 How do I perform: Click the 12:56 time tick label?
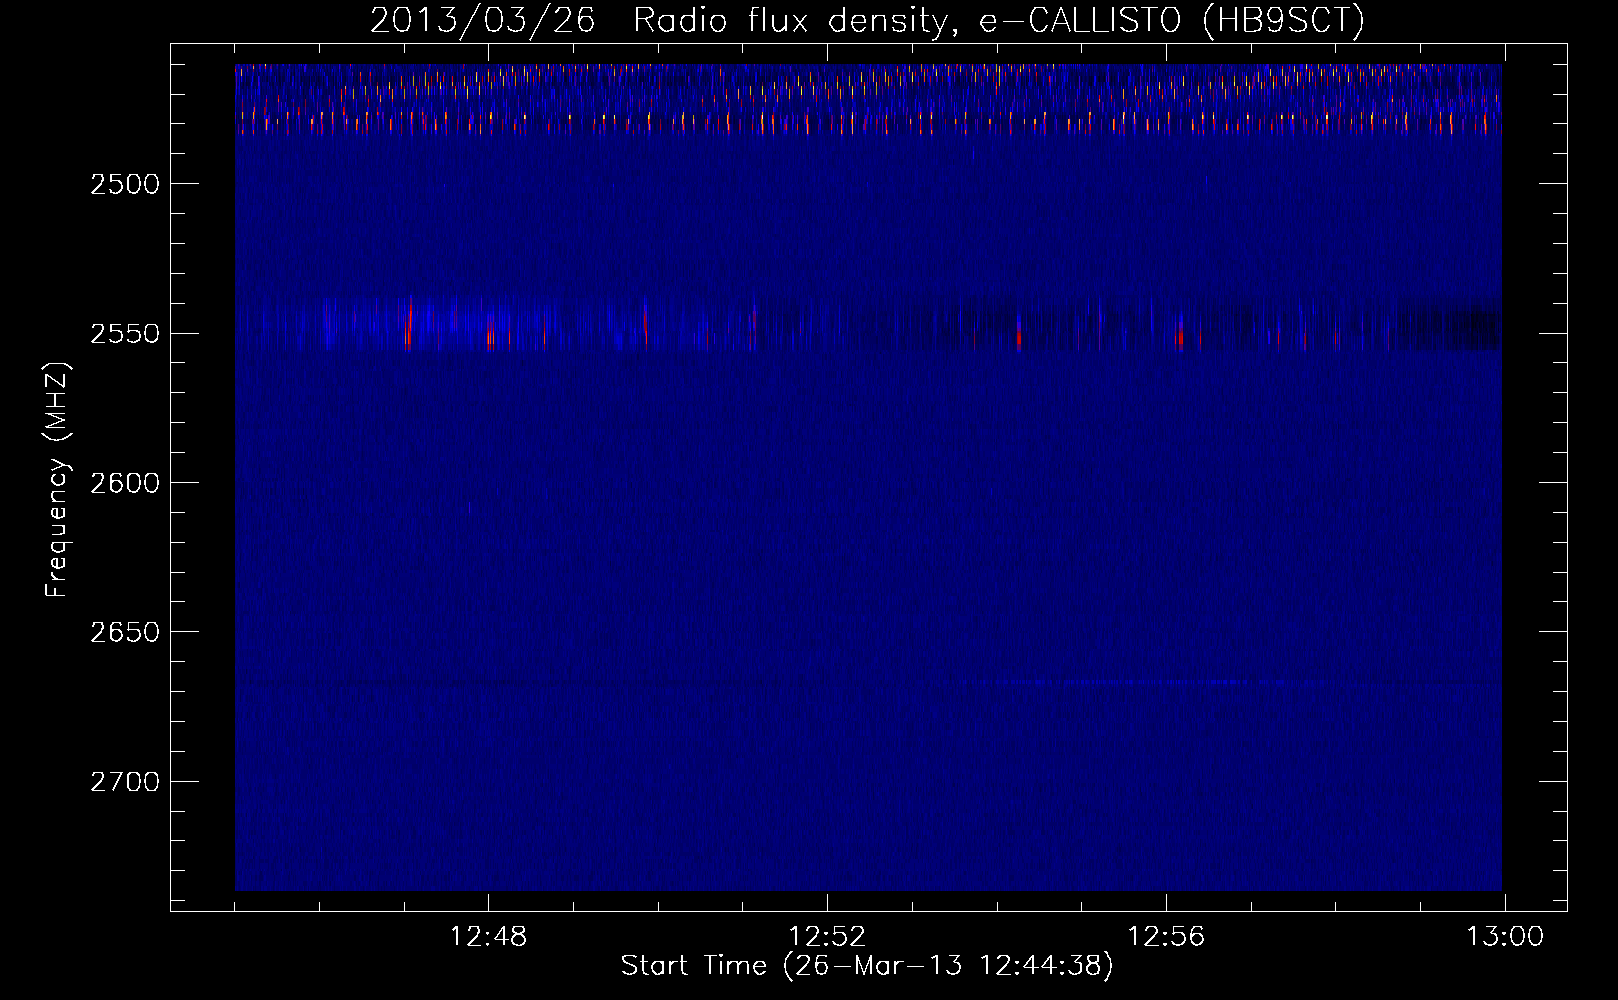click(1166, 937)
